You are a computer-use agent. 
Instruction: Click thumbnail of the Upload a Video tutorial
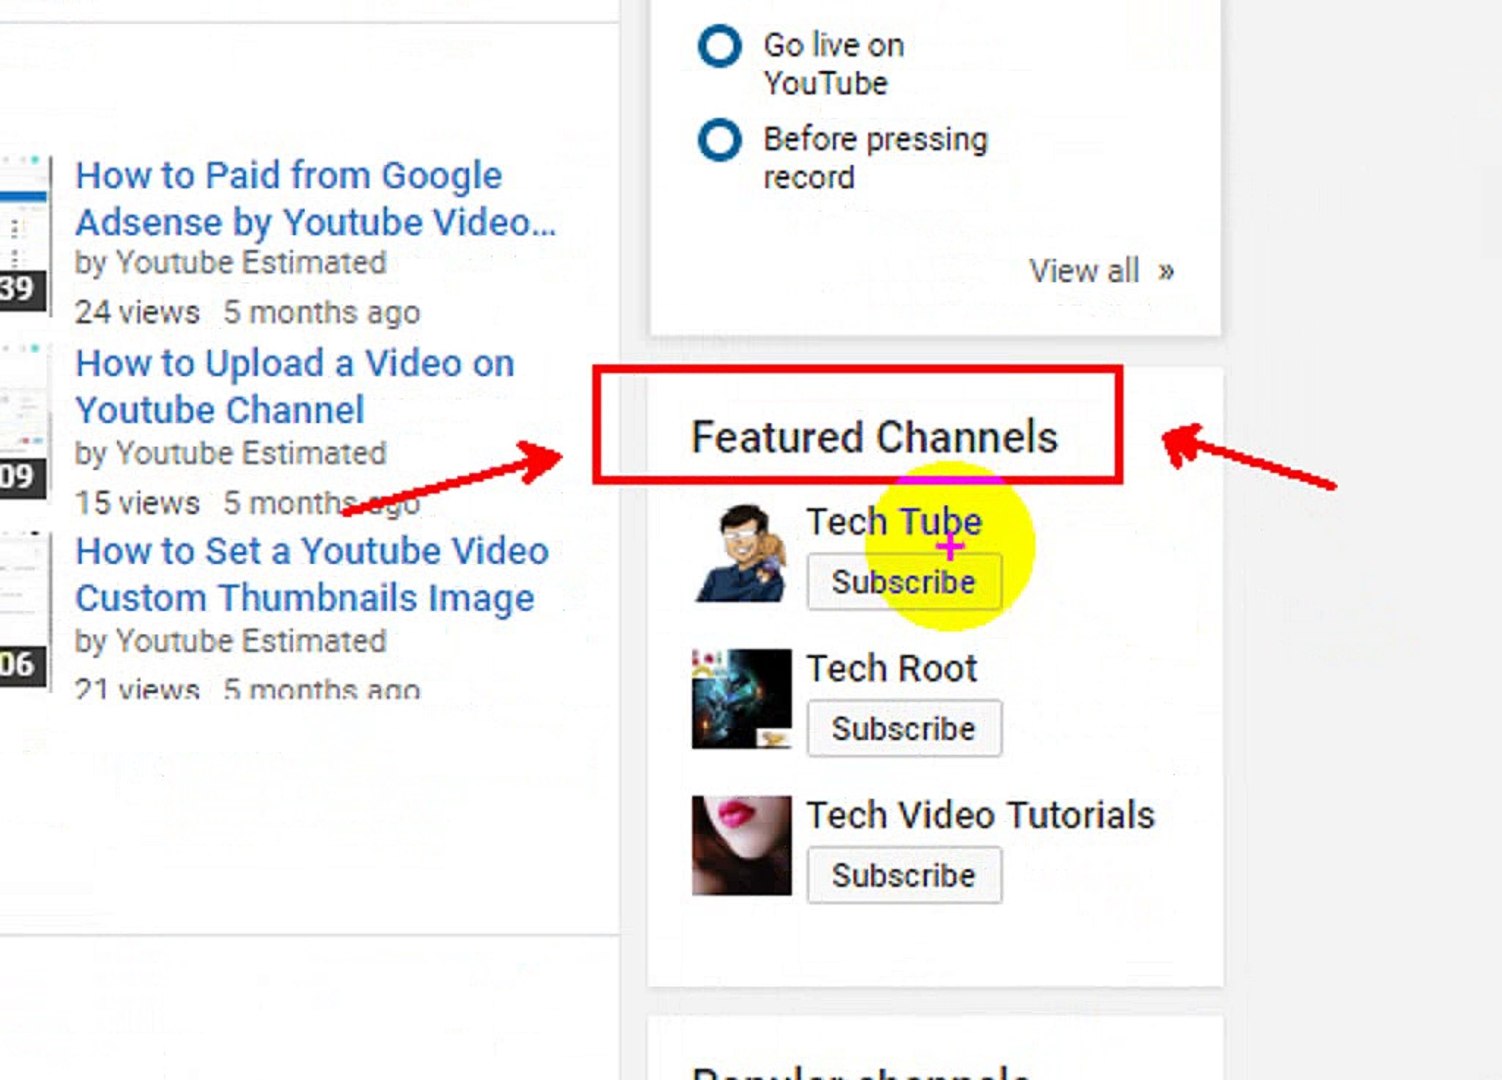(24, 422)
